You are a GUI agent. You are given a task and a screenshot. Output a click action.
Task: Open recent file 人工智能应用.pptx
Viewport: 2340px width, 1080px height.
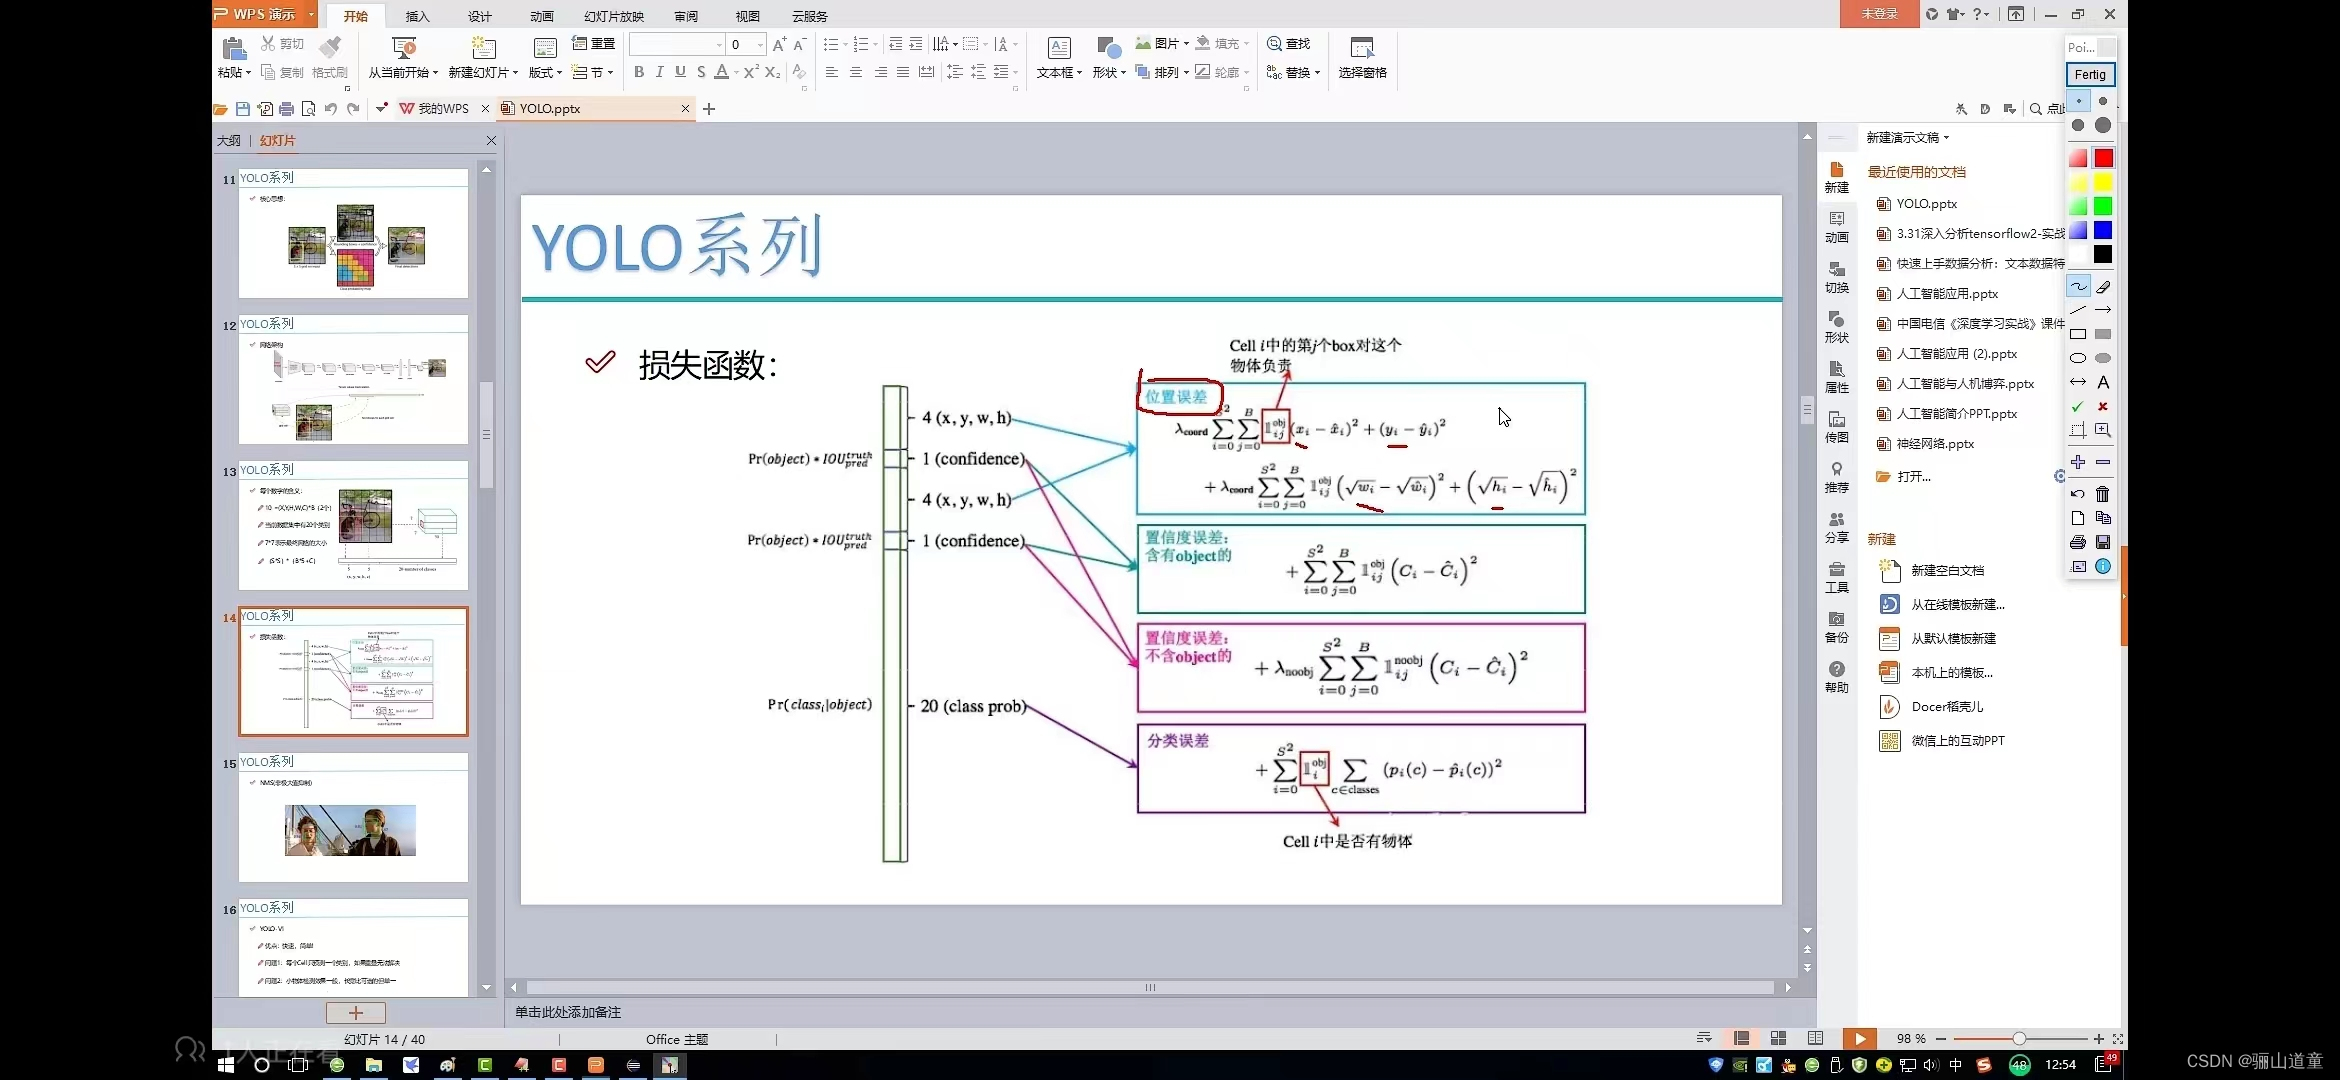tap(1946, 294)
